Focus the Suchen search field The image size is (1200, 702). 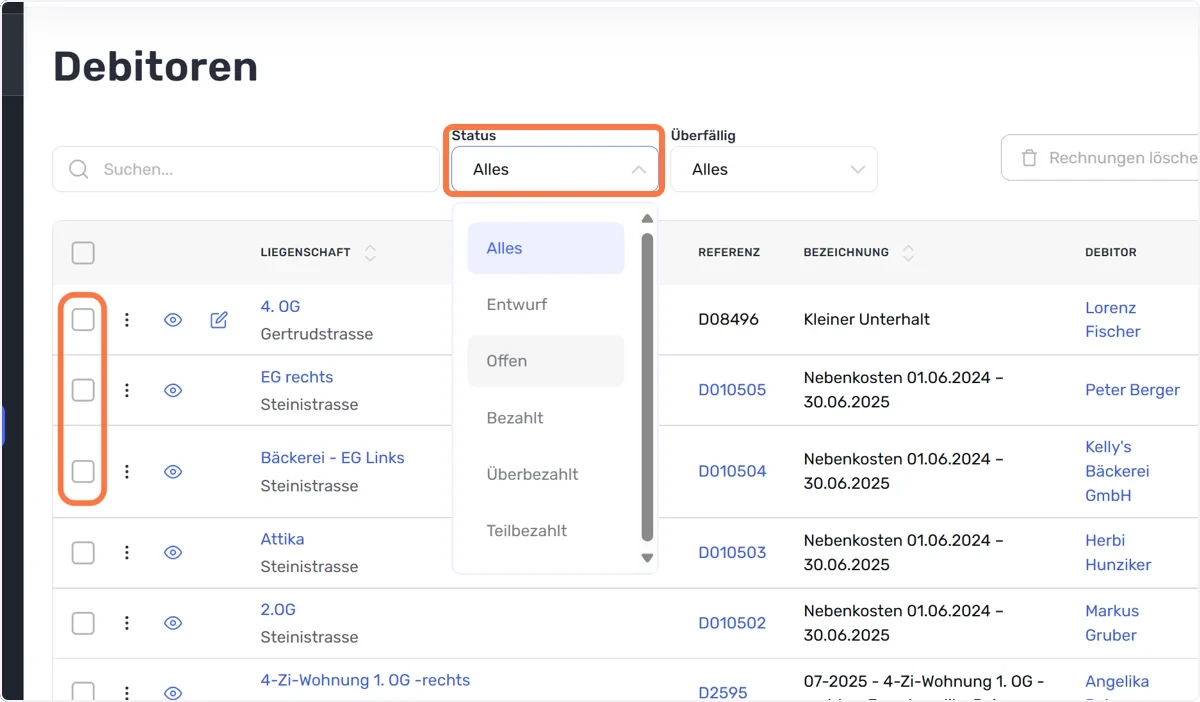(x=246, y=170)
